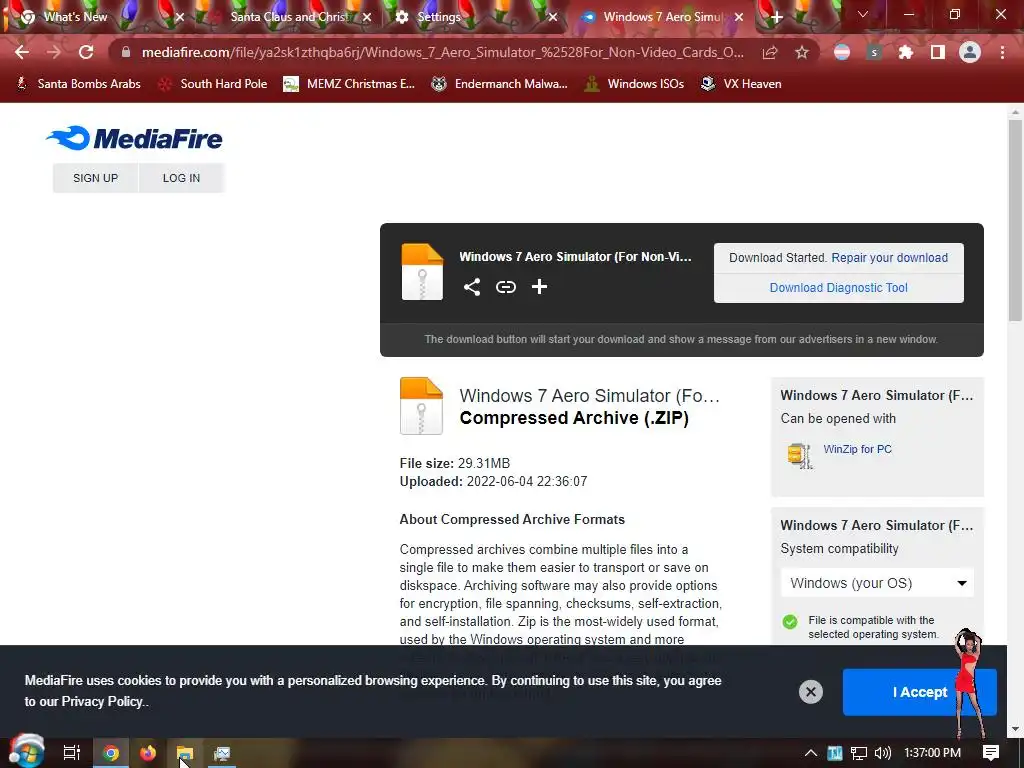Select Windows 7 Aero Simulator tab
Screen dimensions: 1024x768
coord(662,17)
